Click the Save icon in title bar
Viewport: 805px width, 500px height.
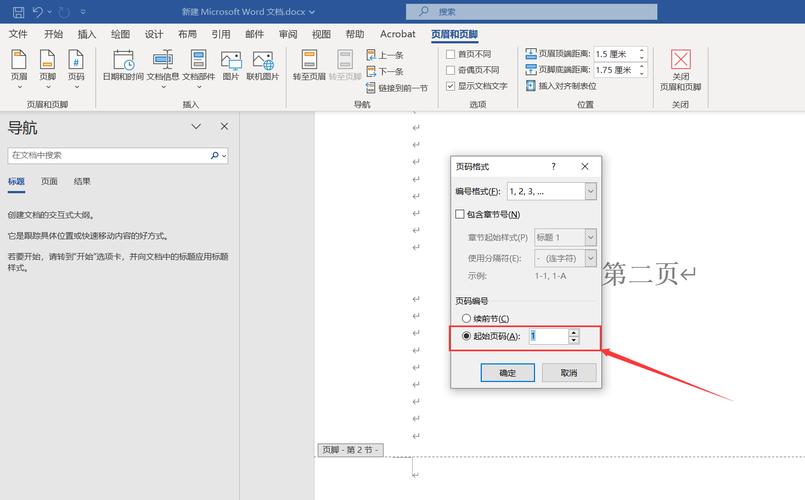(18, 11)
